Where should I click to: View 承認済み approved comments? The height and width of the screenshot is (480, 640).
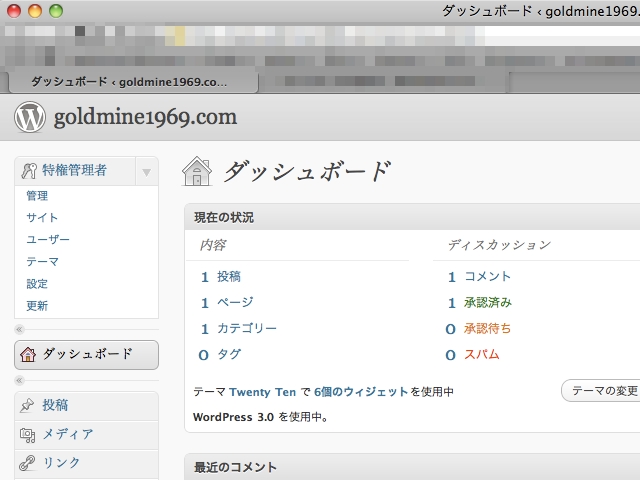(488, 302)
